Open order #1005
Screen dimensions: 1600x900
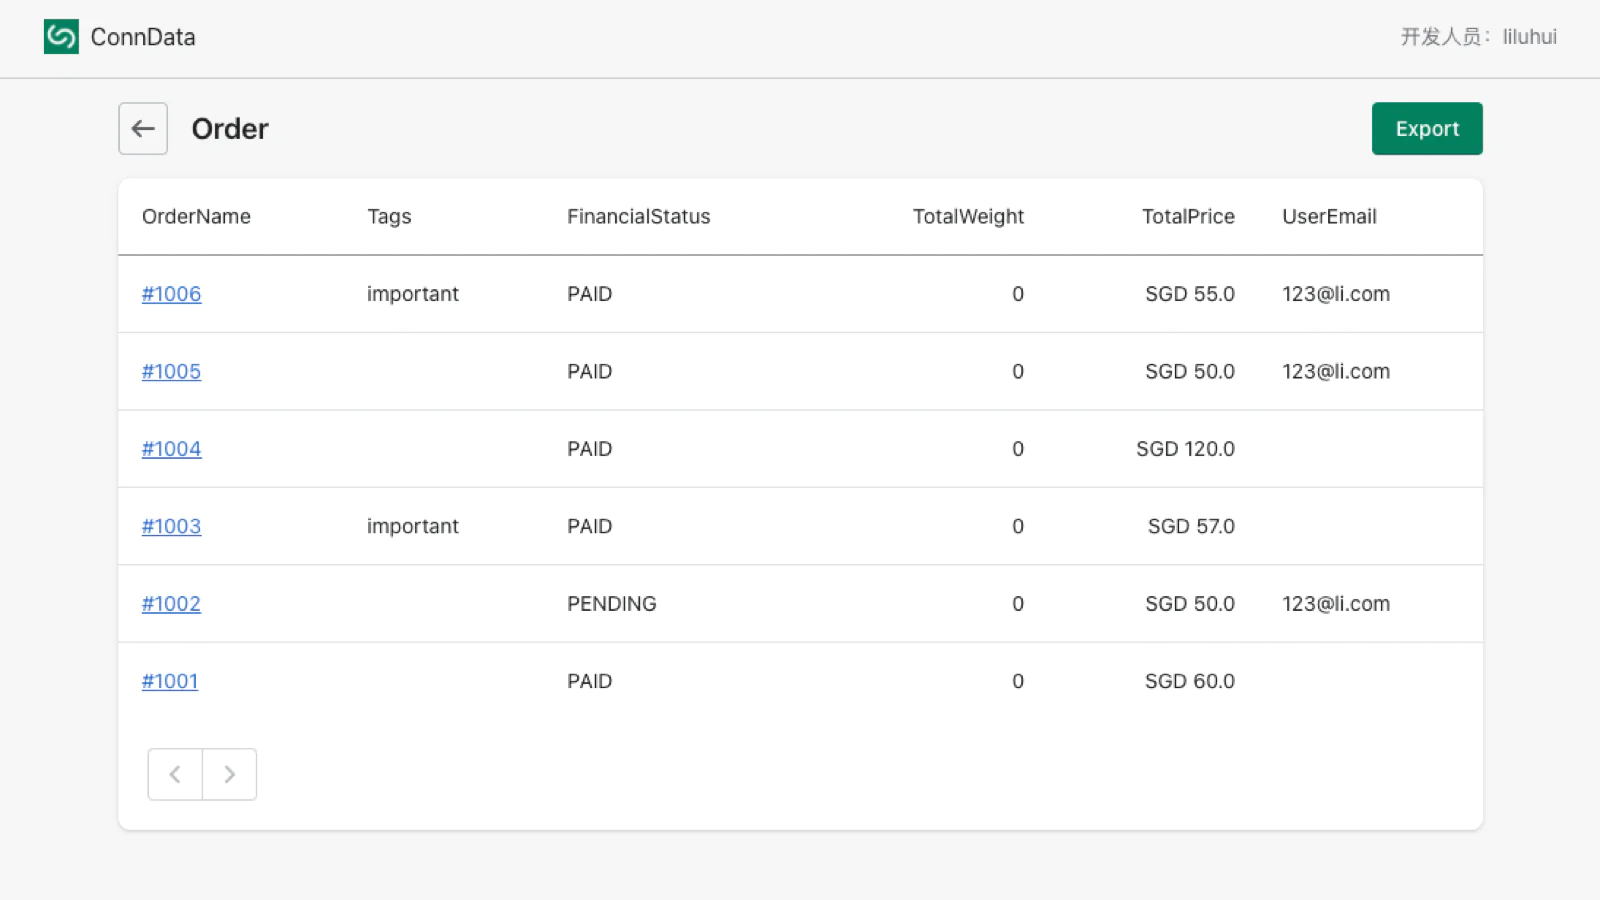171,371
